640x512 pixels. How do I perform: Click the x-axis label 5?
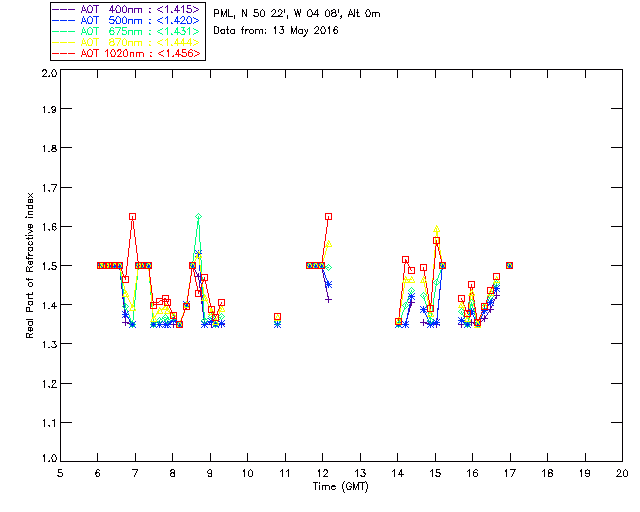point(60,473)
